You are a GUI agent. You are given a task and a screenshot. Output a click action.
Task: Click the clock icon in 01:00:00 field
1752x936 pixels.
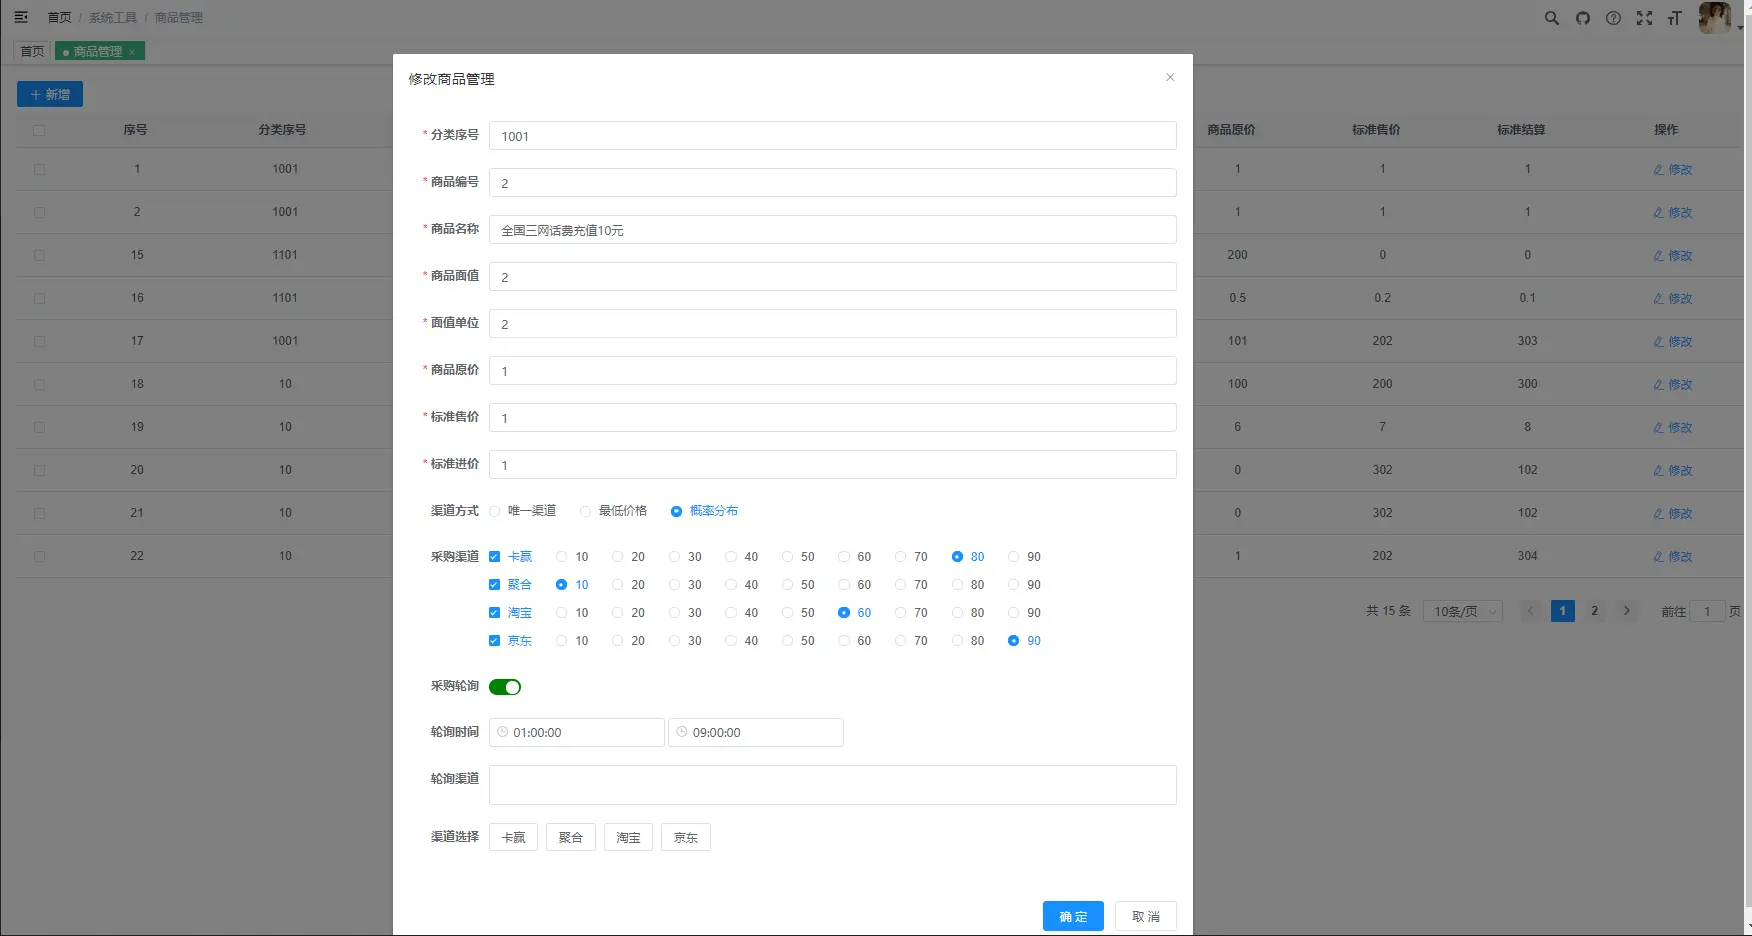503,732
